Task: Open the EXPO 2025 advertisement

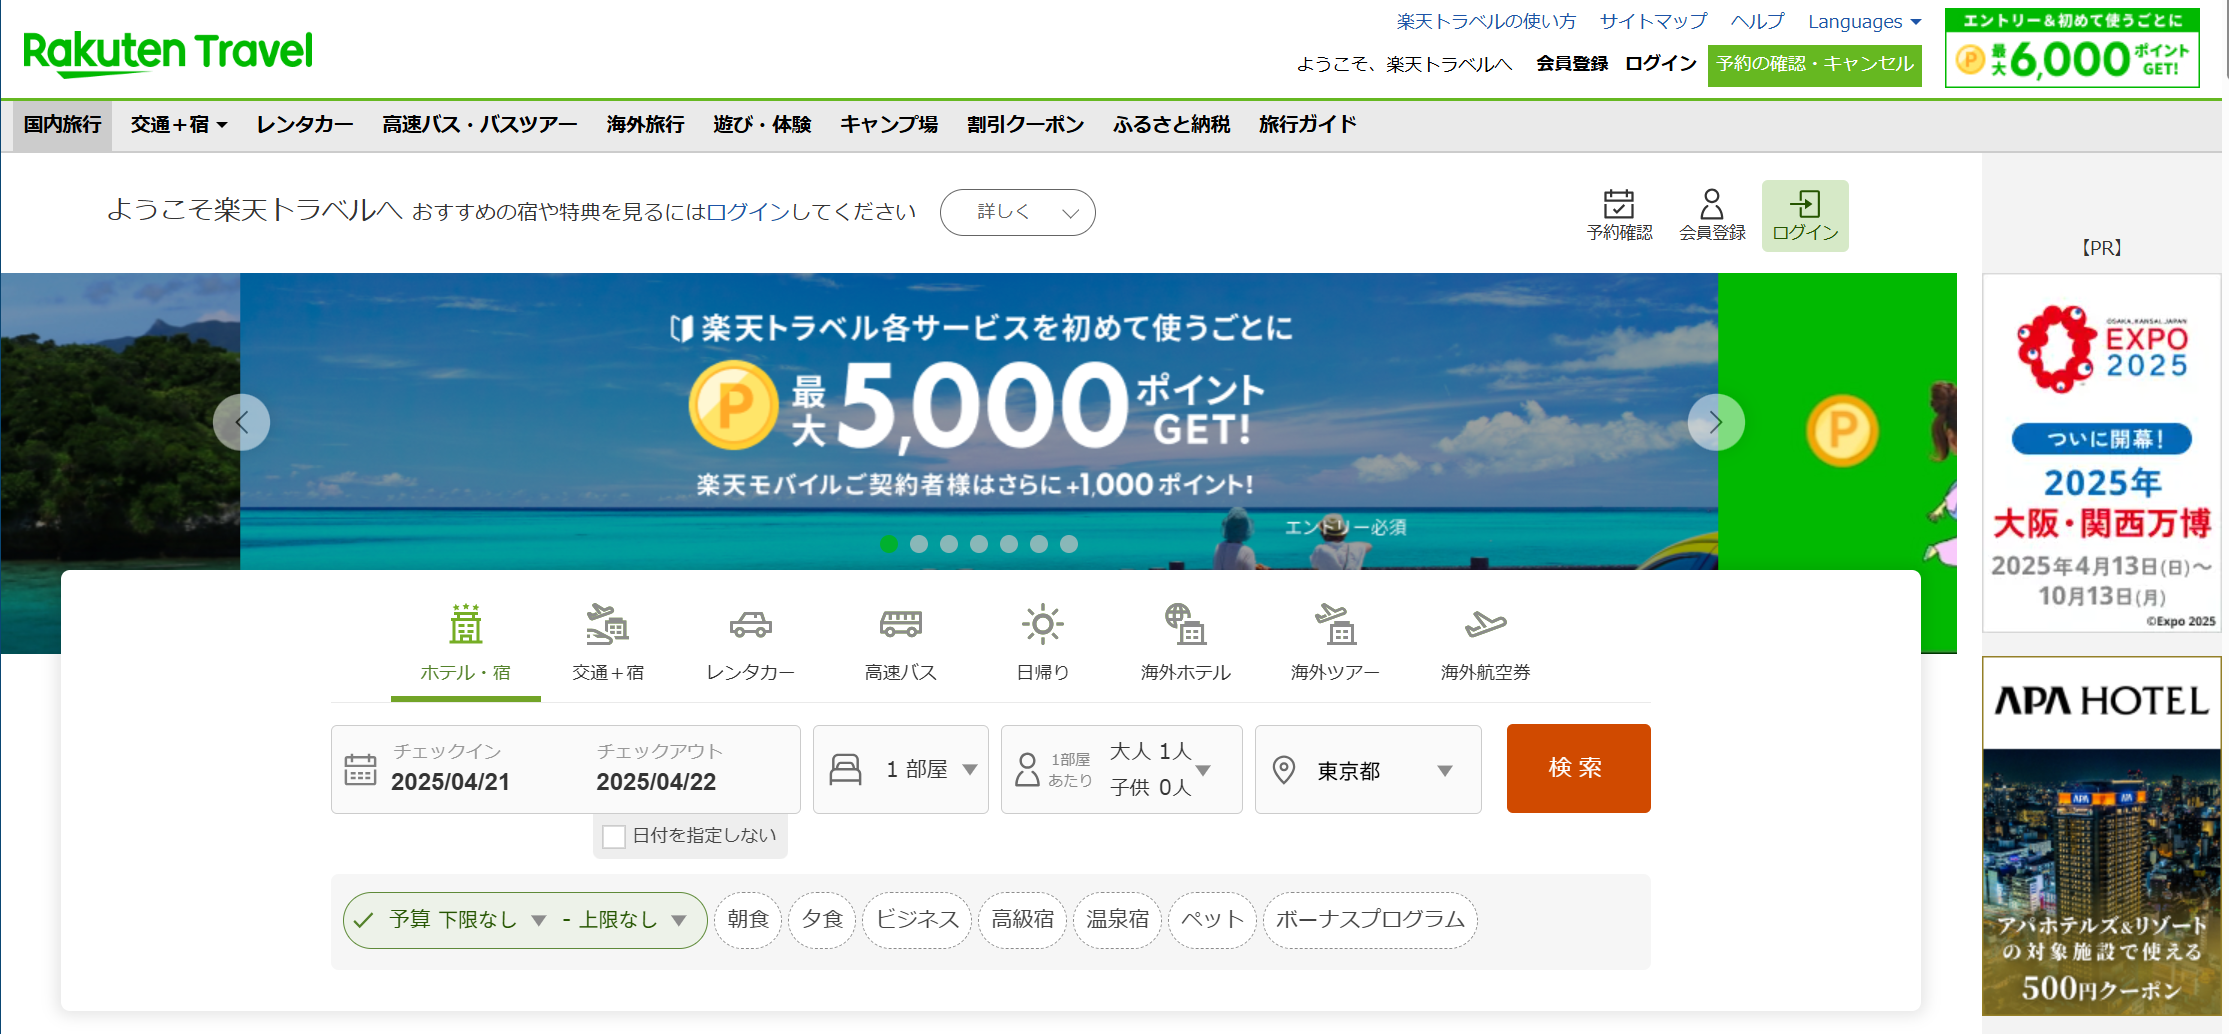Action: tap(2101, 453)
